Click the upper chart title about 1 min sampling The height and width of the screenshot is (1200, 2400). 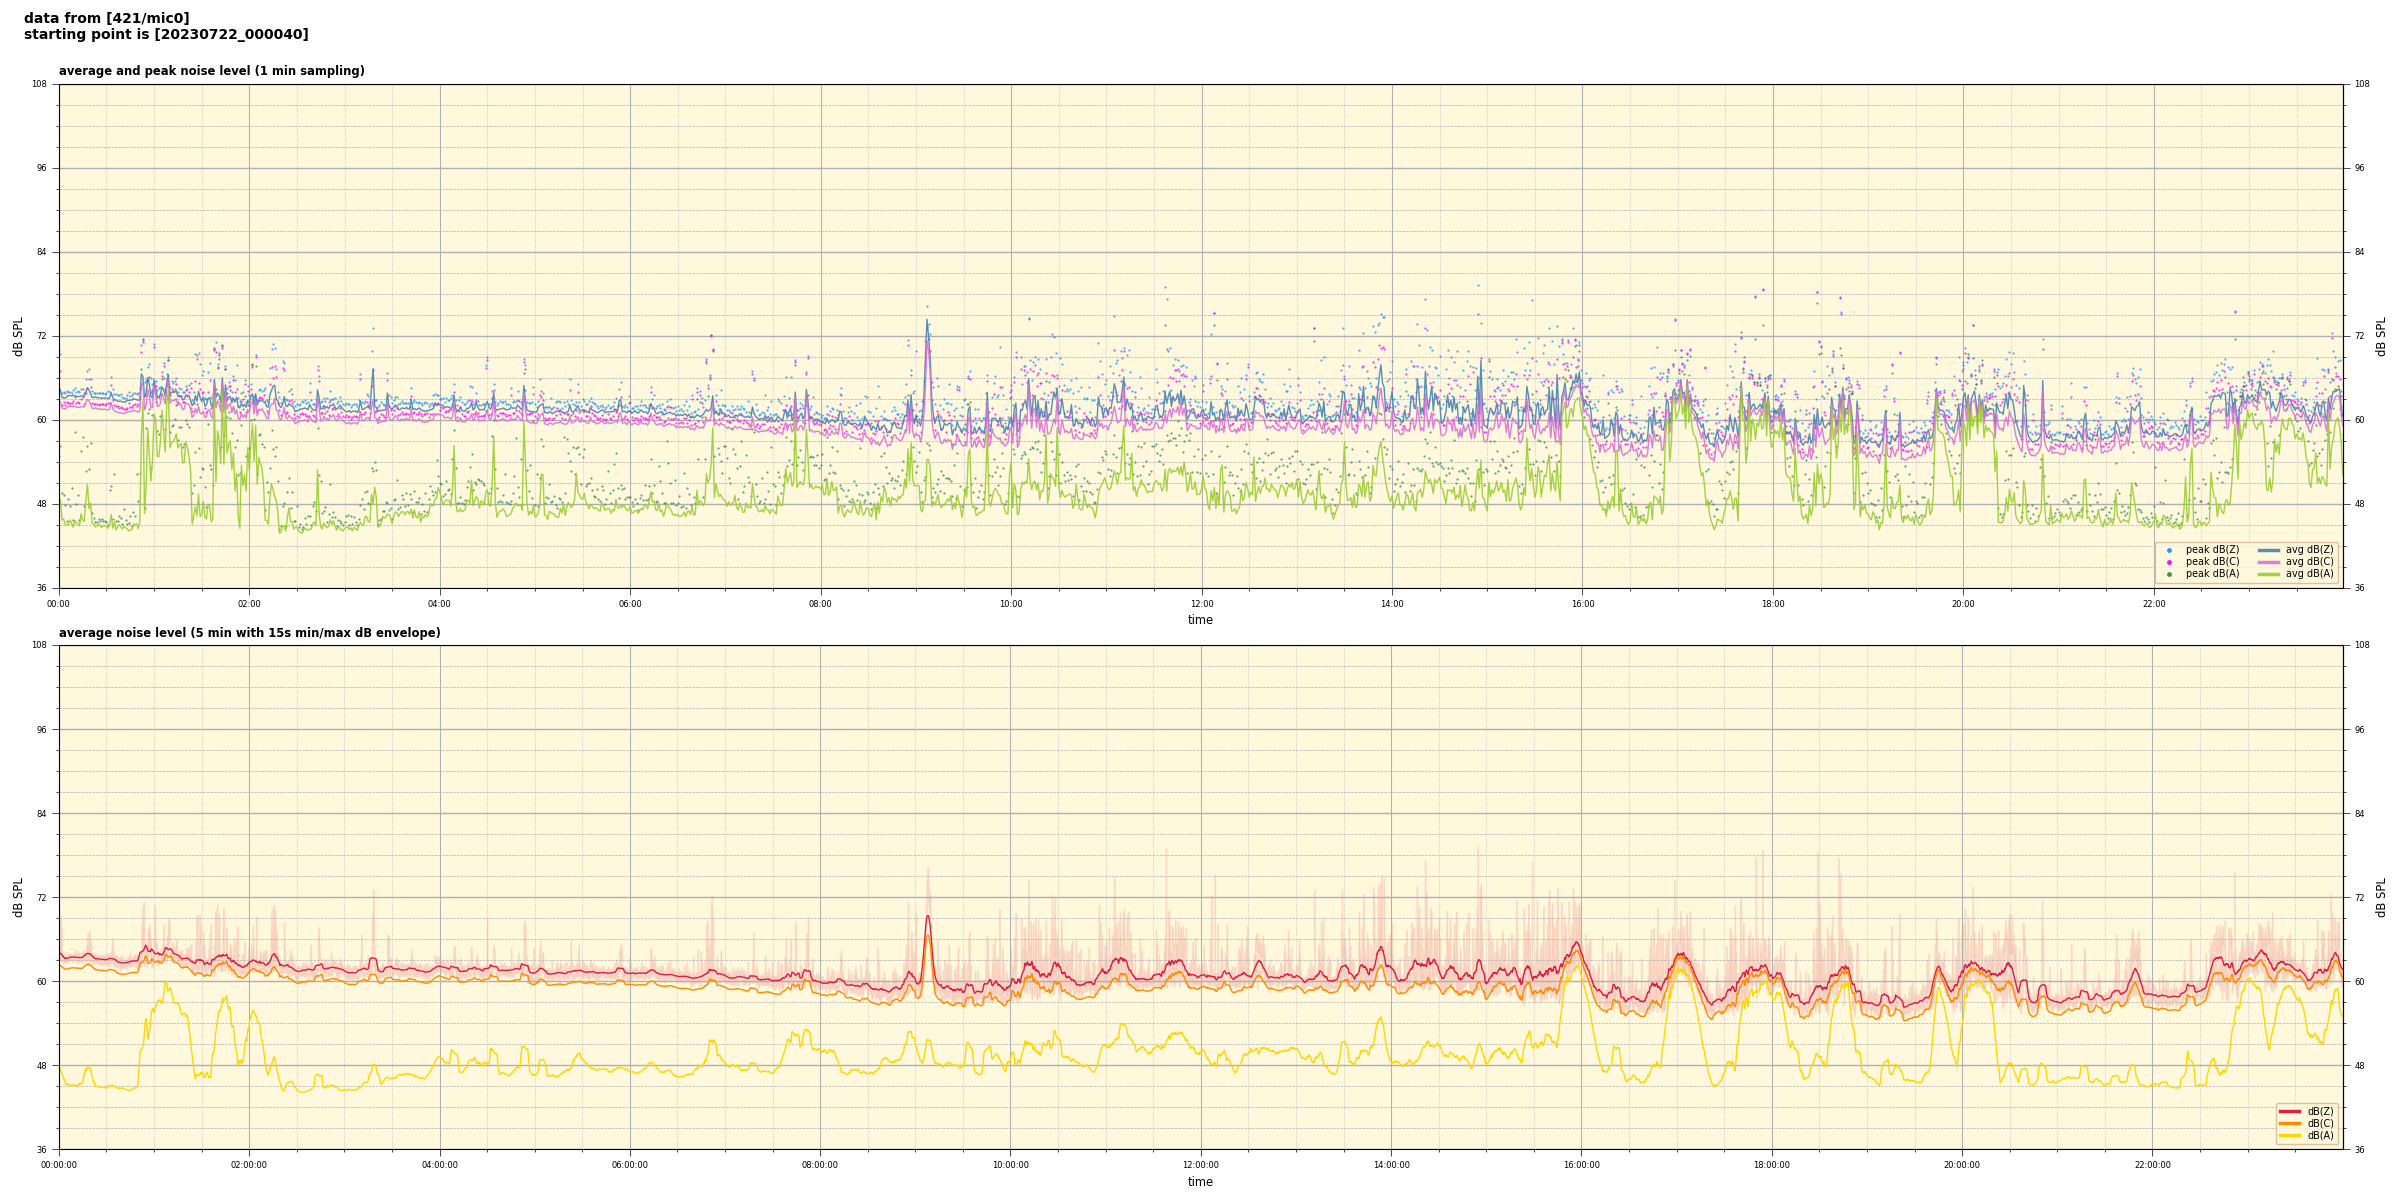[x=211, y=71]
